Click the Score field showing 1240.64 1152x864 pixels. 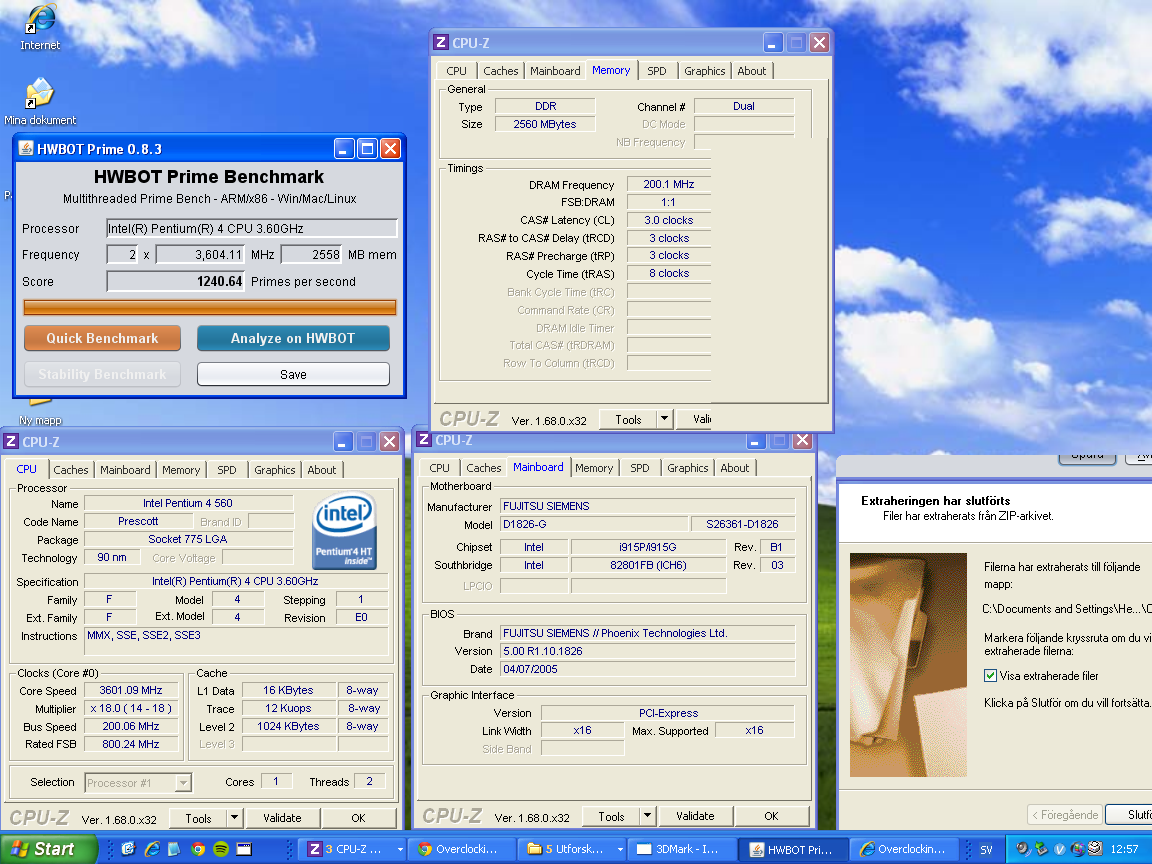point(175,281)
